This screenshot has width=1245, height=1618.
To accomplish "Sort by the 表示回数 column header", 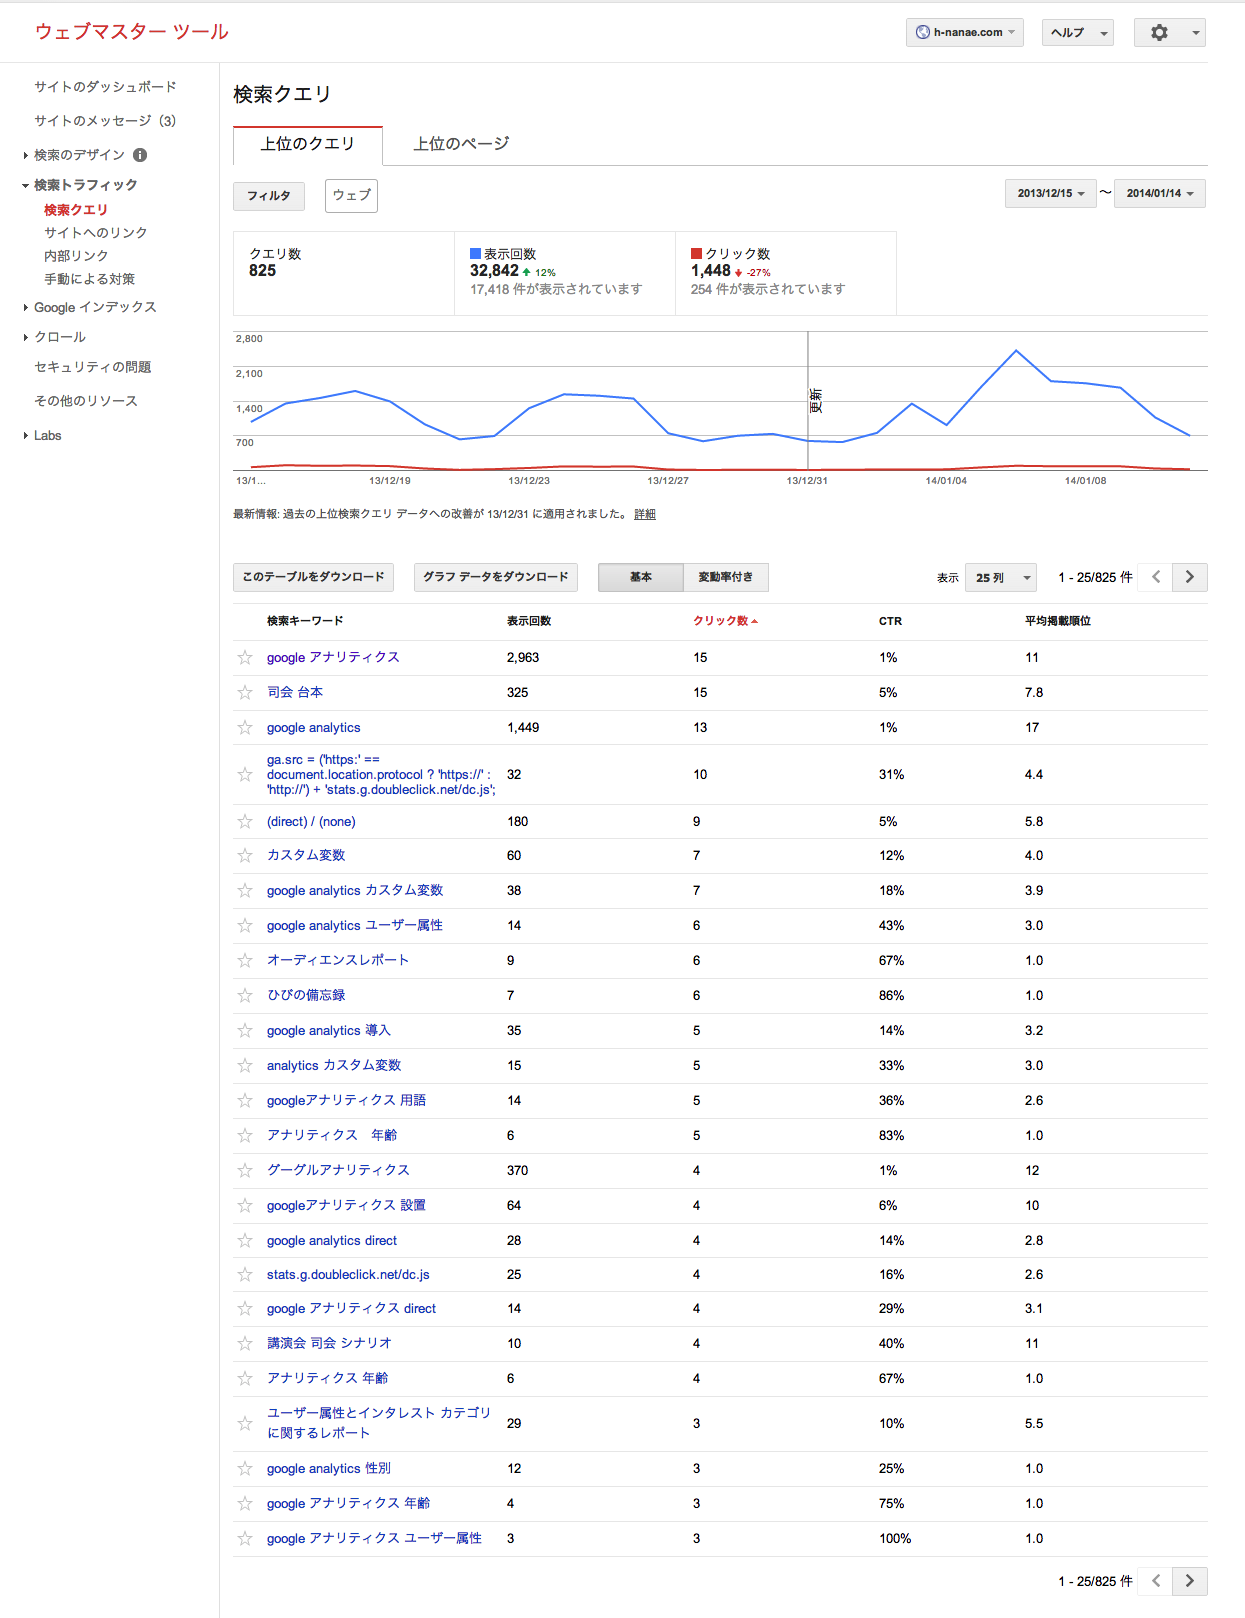I will 529,621.
